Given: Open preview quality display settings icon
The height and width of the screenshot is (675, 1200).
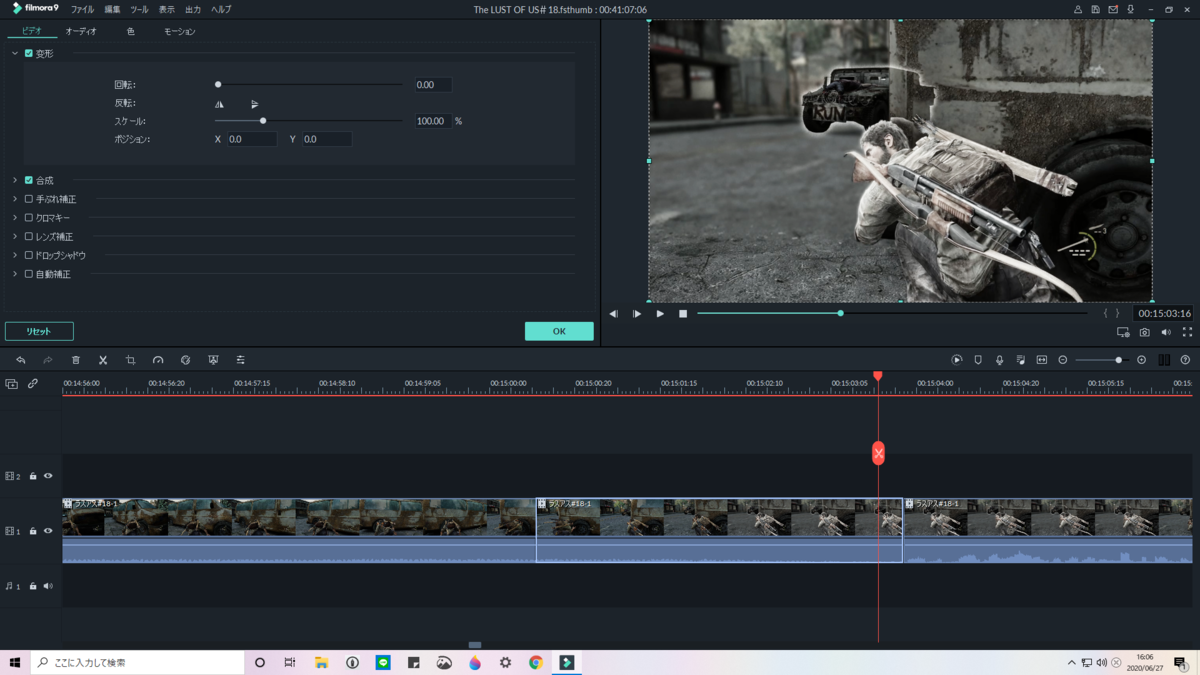Looking at the screenshot, I should coord(1123,332).
